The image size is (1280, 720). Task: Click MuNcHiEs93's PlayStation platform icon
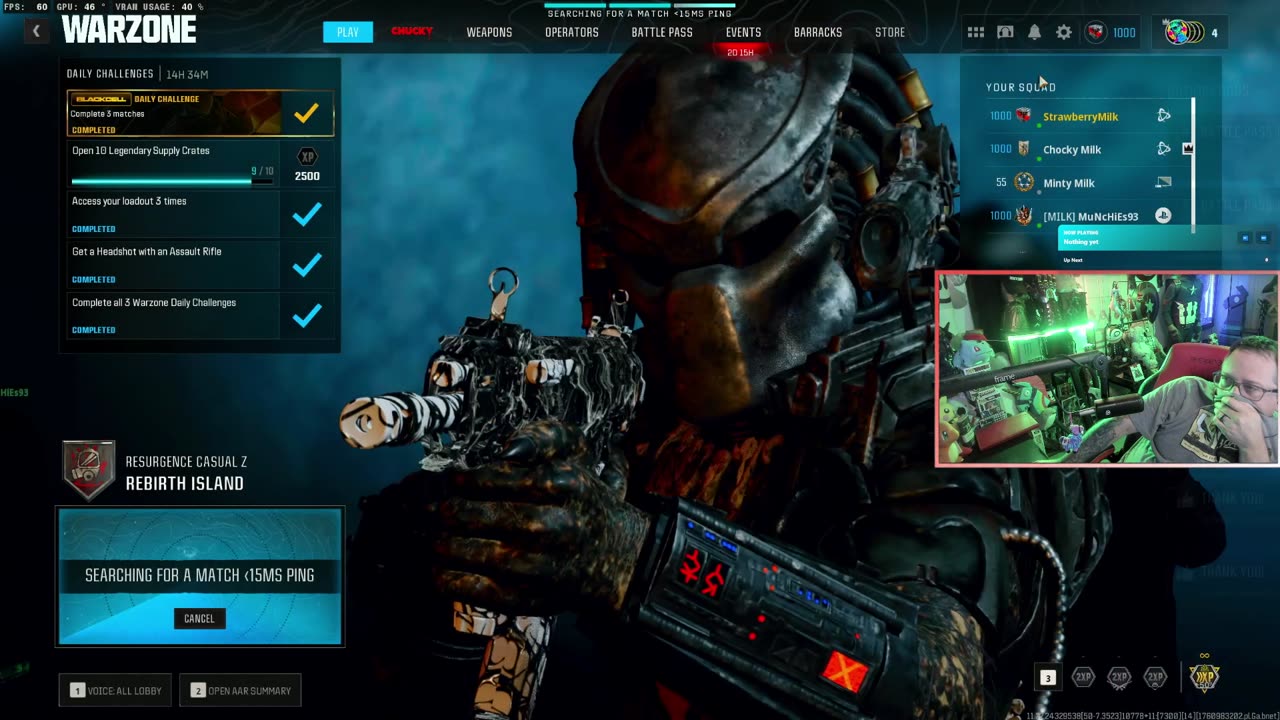[x=1163, y=216]
